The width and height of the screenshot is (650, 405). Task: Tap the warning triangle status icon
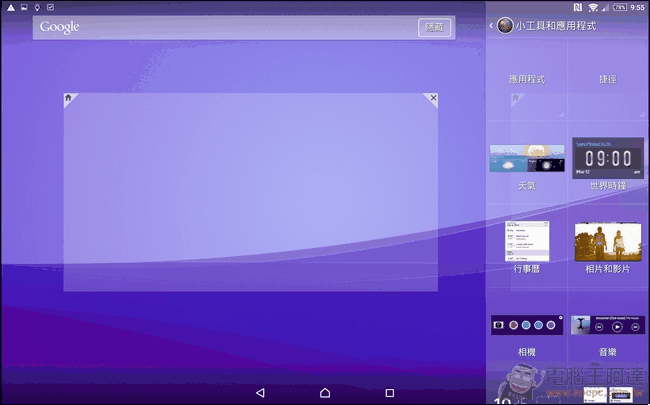click(11, 7)
